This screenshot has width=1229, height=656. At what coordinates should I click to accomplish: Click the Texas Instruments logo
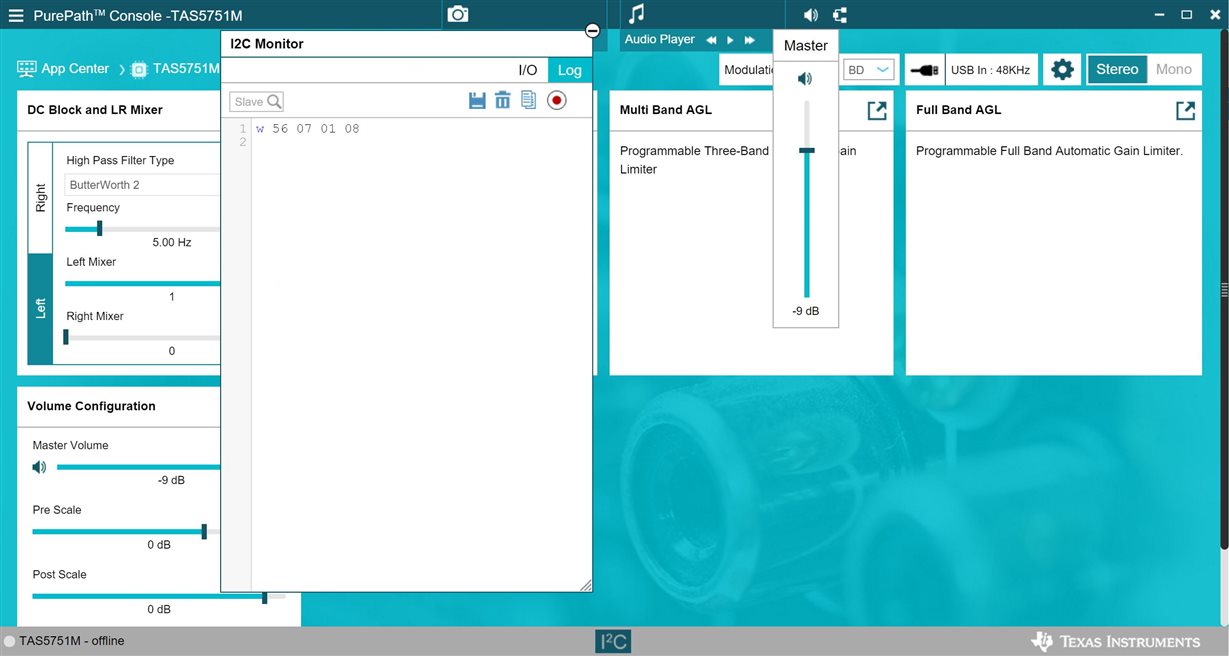(1116, 641)
